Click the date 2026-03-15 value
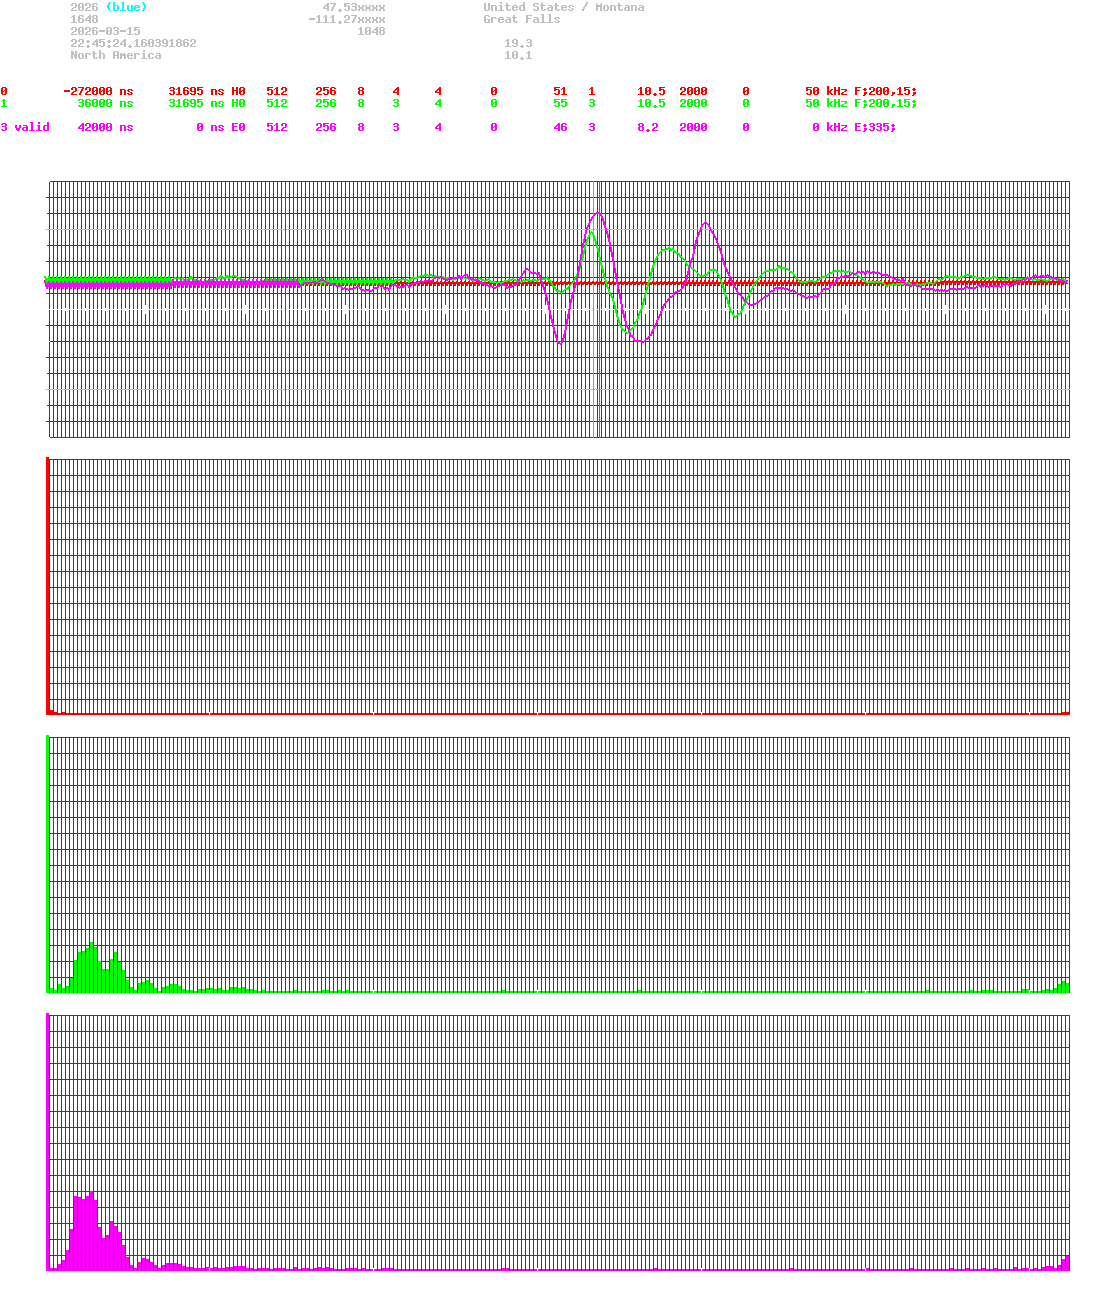The height and width of the screenshot is (1293, 1095). [x=106, y=31]
